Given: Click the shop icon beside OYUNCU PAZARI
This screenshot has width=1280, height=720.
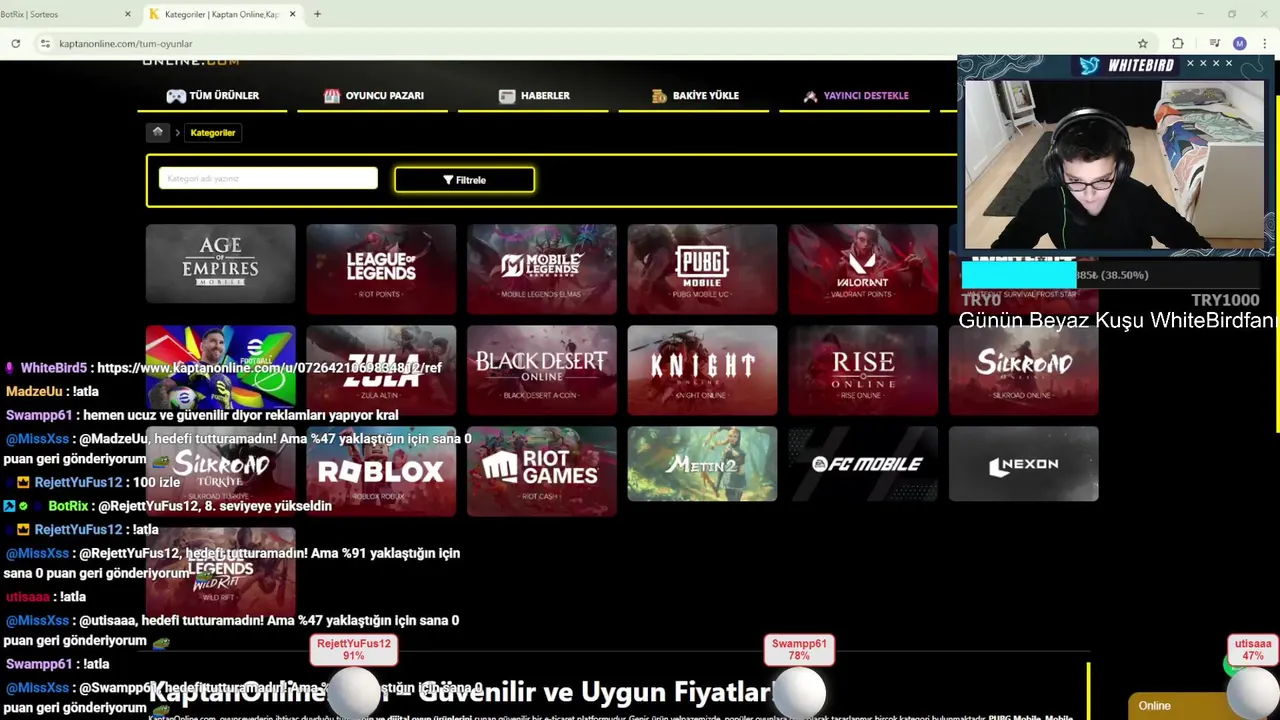Looking at the screenshot, I should pyautogui.click(x=332, y=96).
